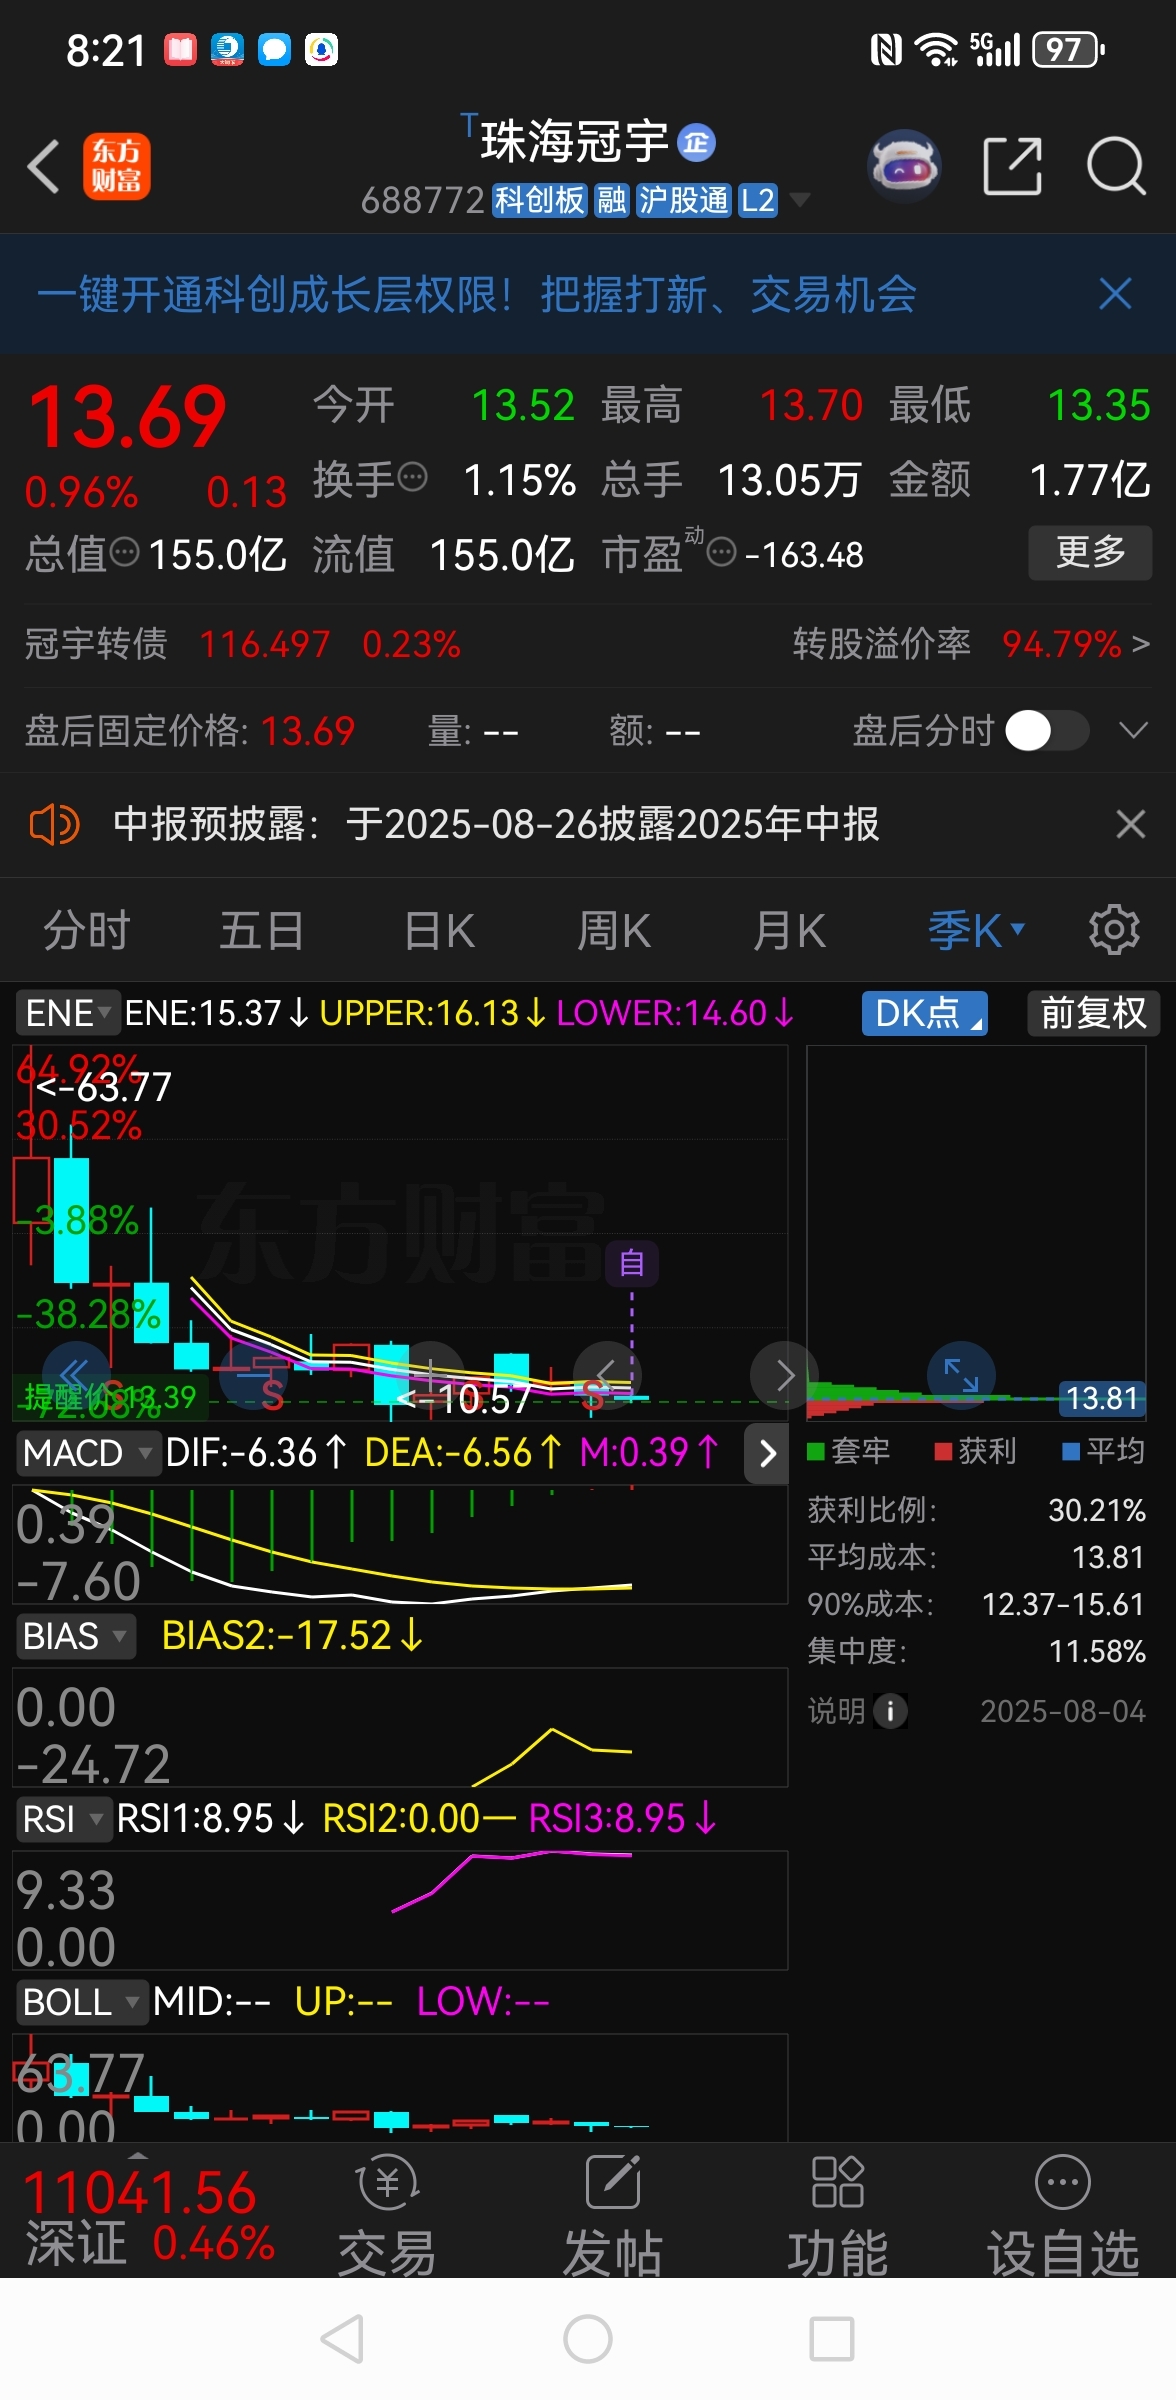Open the 中报预披露 notice text
Viewport: 1176px width, 2400px height.
[x=496, y=825]
